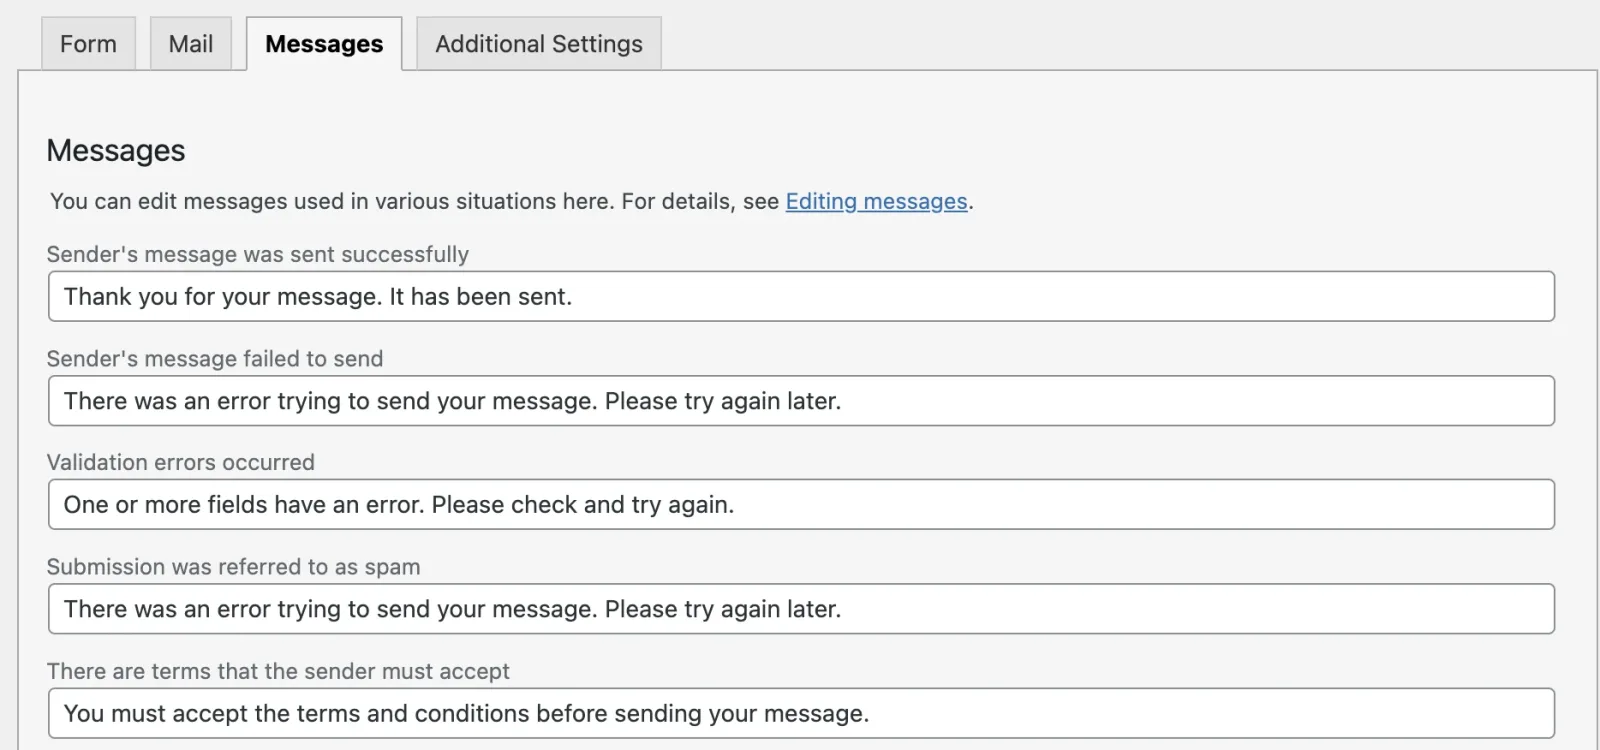Click the "Sender's message was sent successfully" label
The height and width of the screenshot is (750, 1600).
pos(258,254)
